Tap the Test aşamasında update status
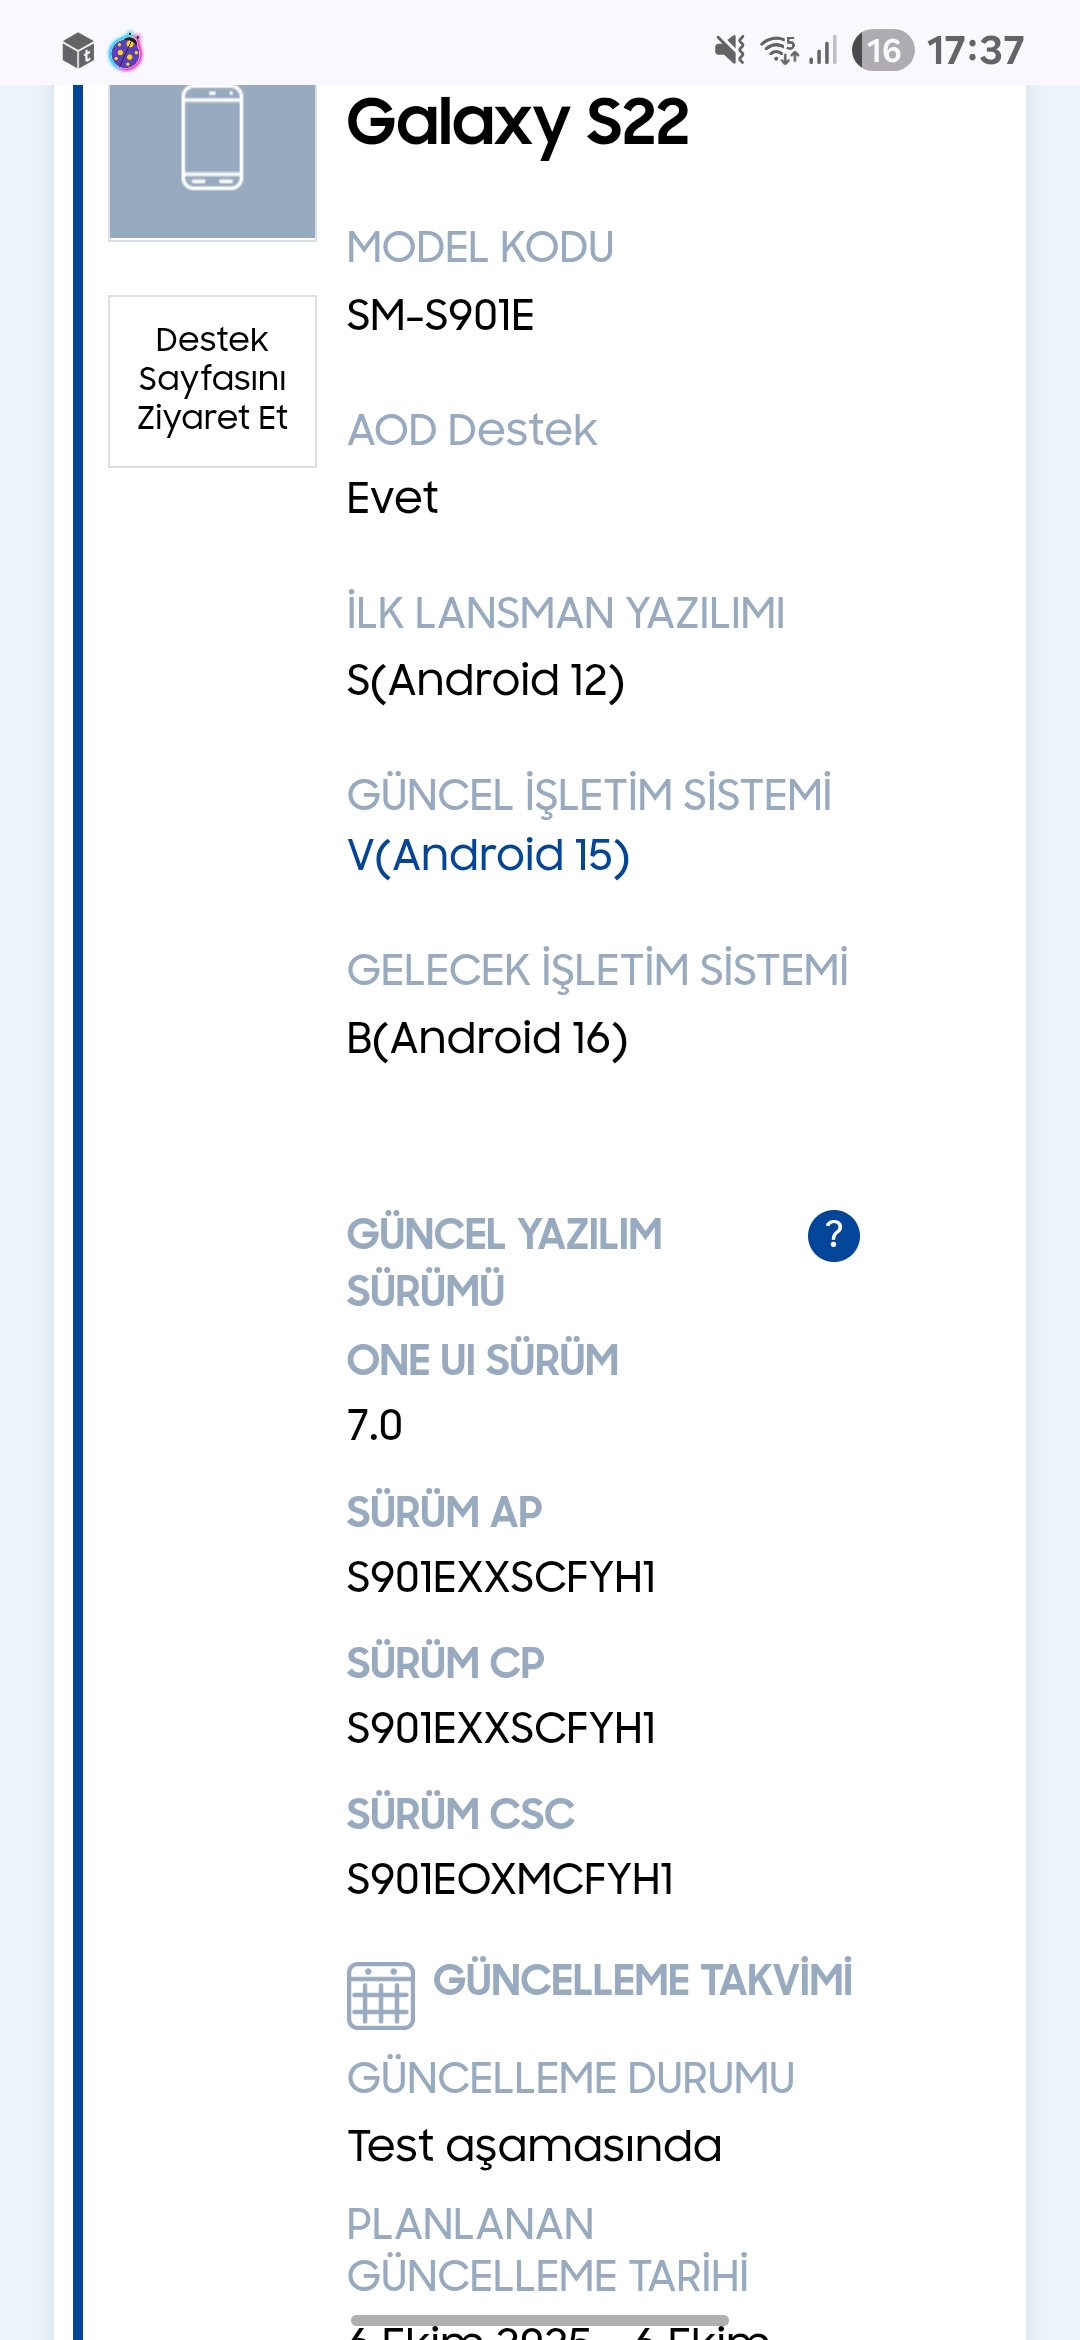This screenshot has width=1080, height=2340. click(x=534, y=2146)
